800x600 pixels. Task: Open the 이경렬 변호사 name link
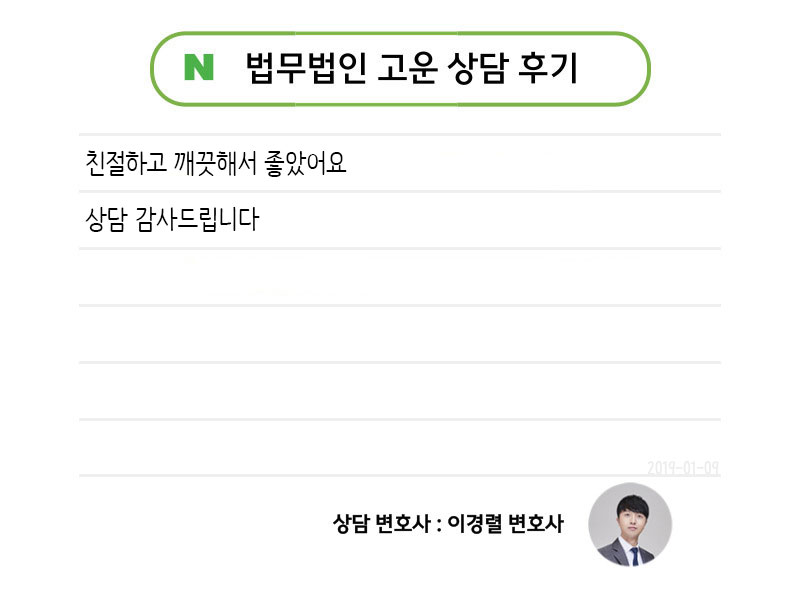[x=505, y=523]
